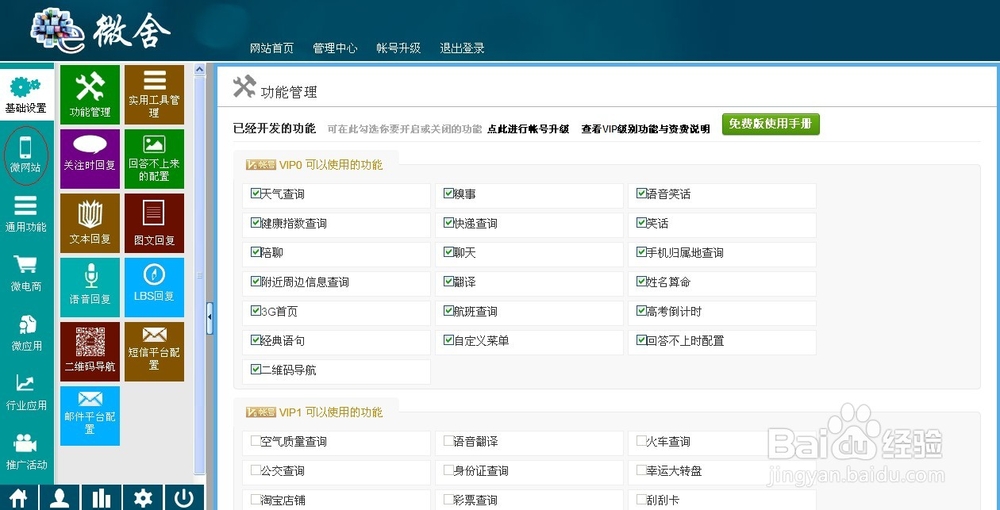
Task: Open the 功能管理 tile
Action: coord(90,95)
